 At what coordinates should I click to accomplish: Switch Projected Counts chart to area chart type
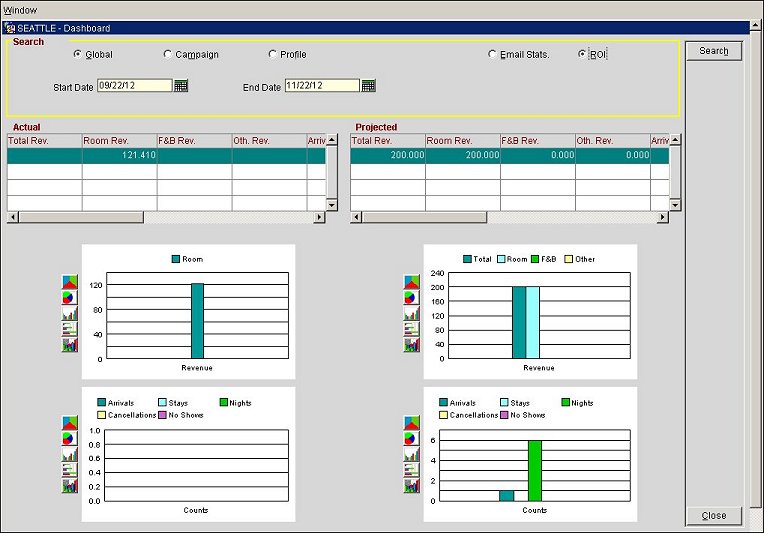coord(412,422)
